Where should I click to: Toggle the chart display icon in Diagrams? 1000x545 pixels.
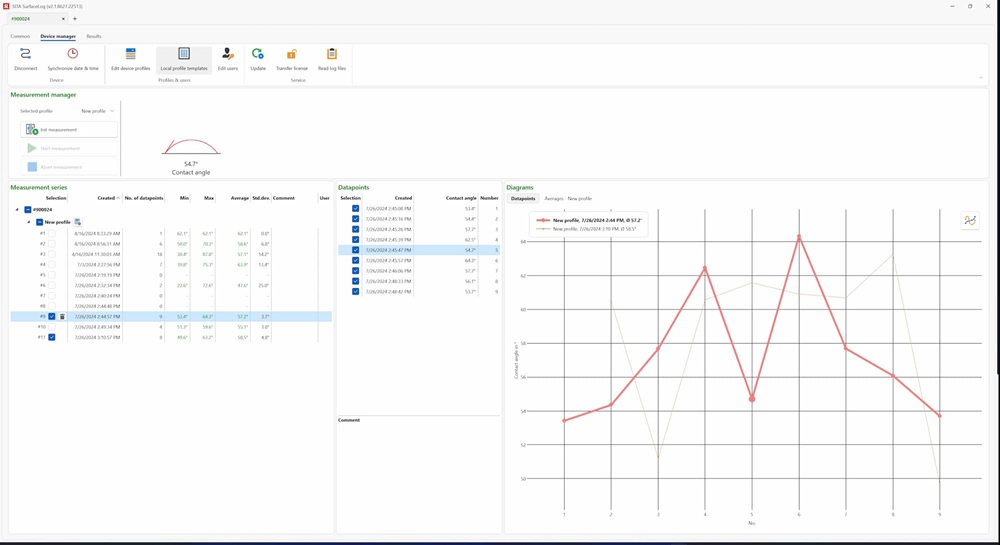(x=969, y=220)
